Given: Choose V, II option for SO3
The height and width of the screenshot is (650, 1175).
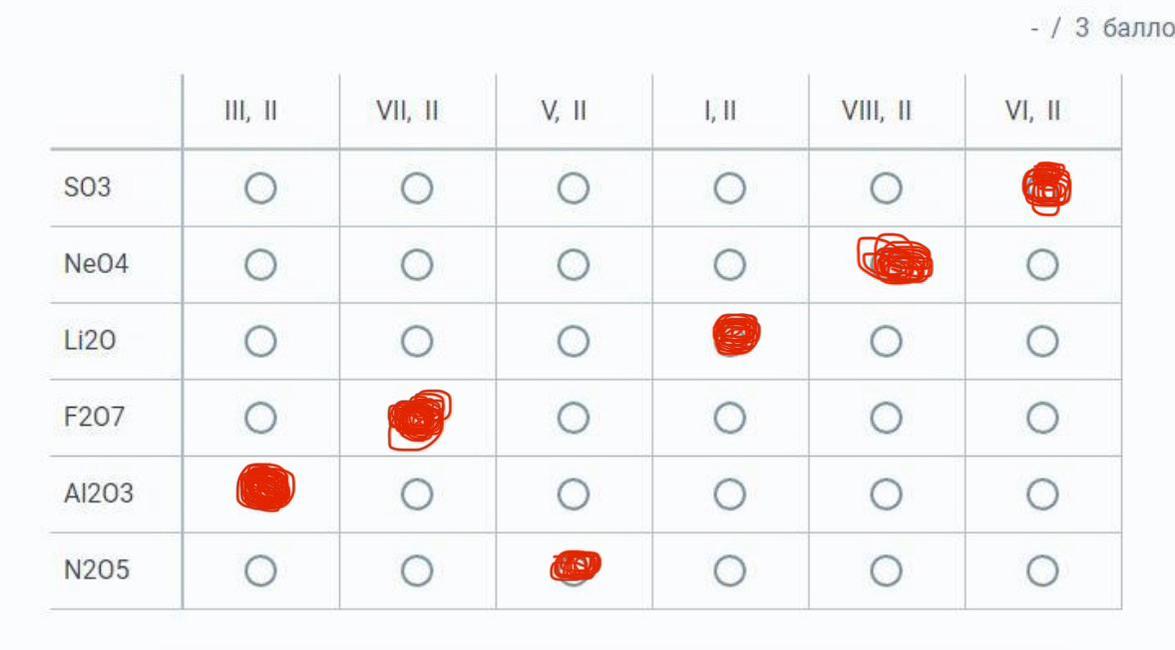Looking at the screenshot, I should pyautogui.click(x=573, y=188).
